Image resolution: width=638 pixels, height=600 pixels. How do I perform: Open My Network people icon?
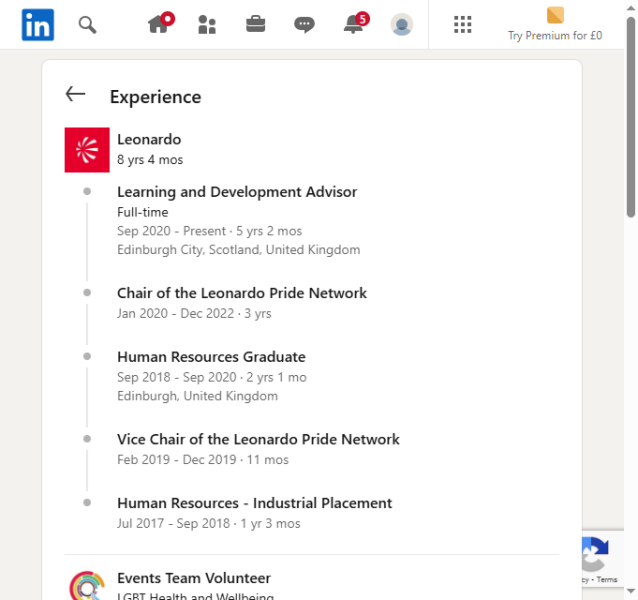coord(207,25)
